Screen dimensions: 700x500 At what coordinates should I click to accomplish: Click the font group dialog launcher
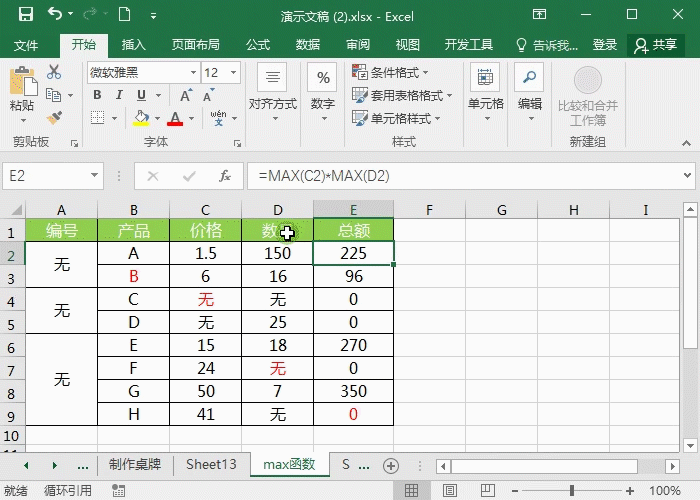(238, 143)
